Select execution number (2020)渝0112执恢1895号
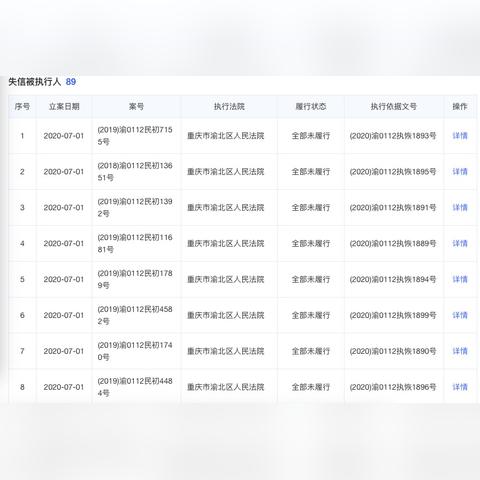The height and width of the screenshot is (480, 480). pos(393,172)
